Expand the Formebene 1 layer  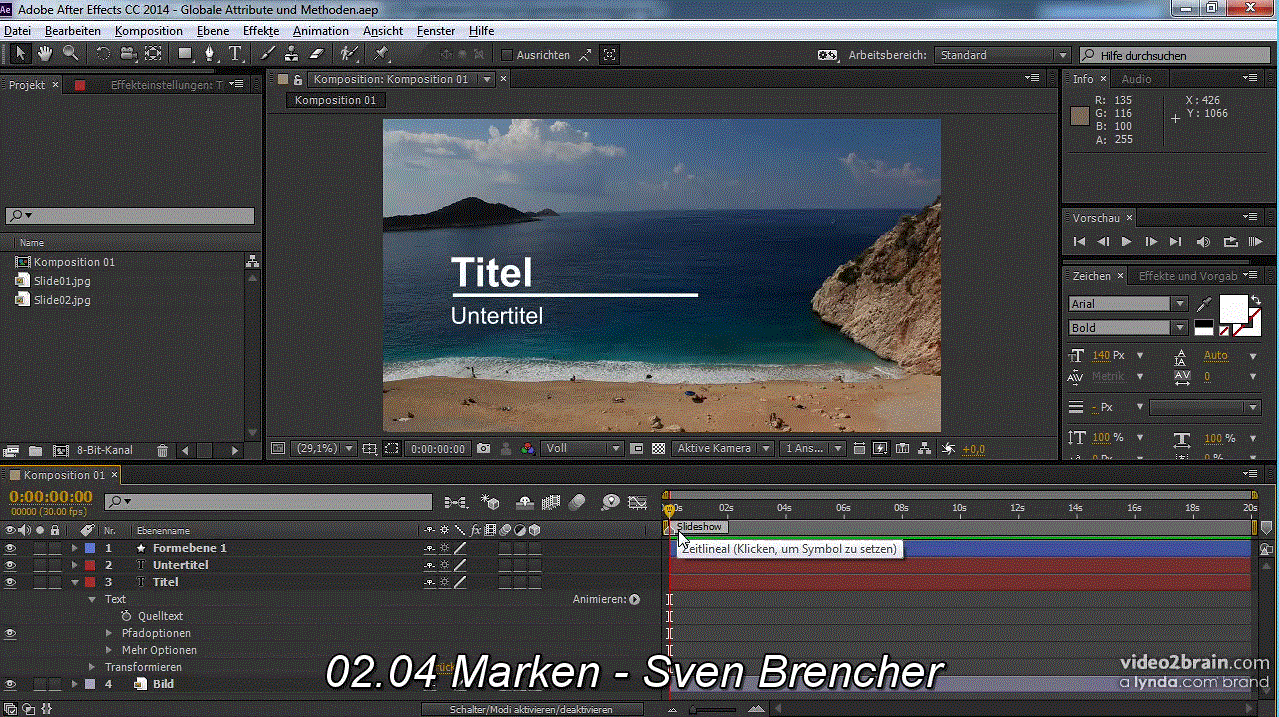click(74, 548)
